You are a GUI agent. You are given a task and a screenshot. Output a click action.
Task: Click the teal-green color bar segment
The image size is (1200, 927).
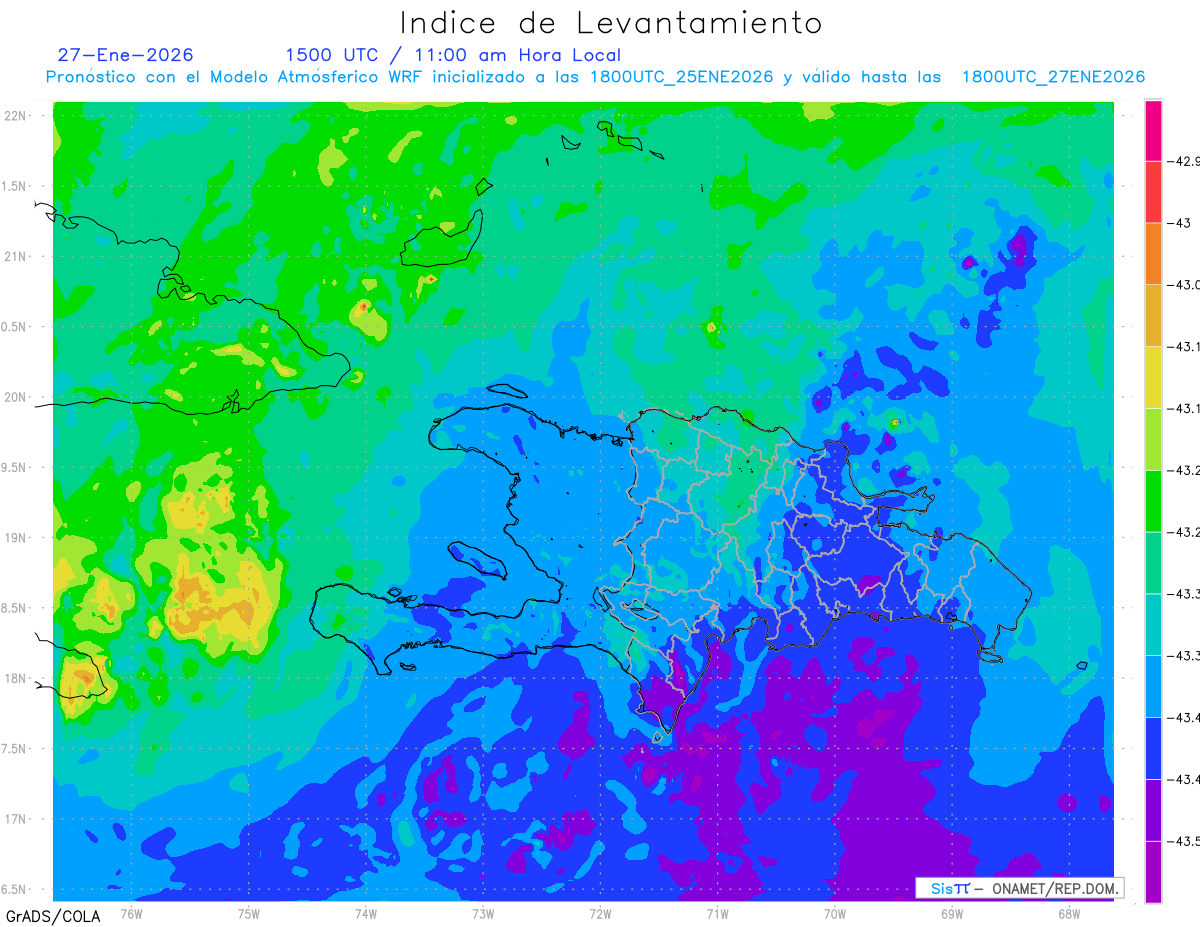pyautogui.click(x=1153, y=563)
